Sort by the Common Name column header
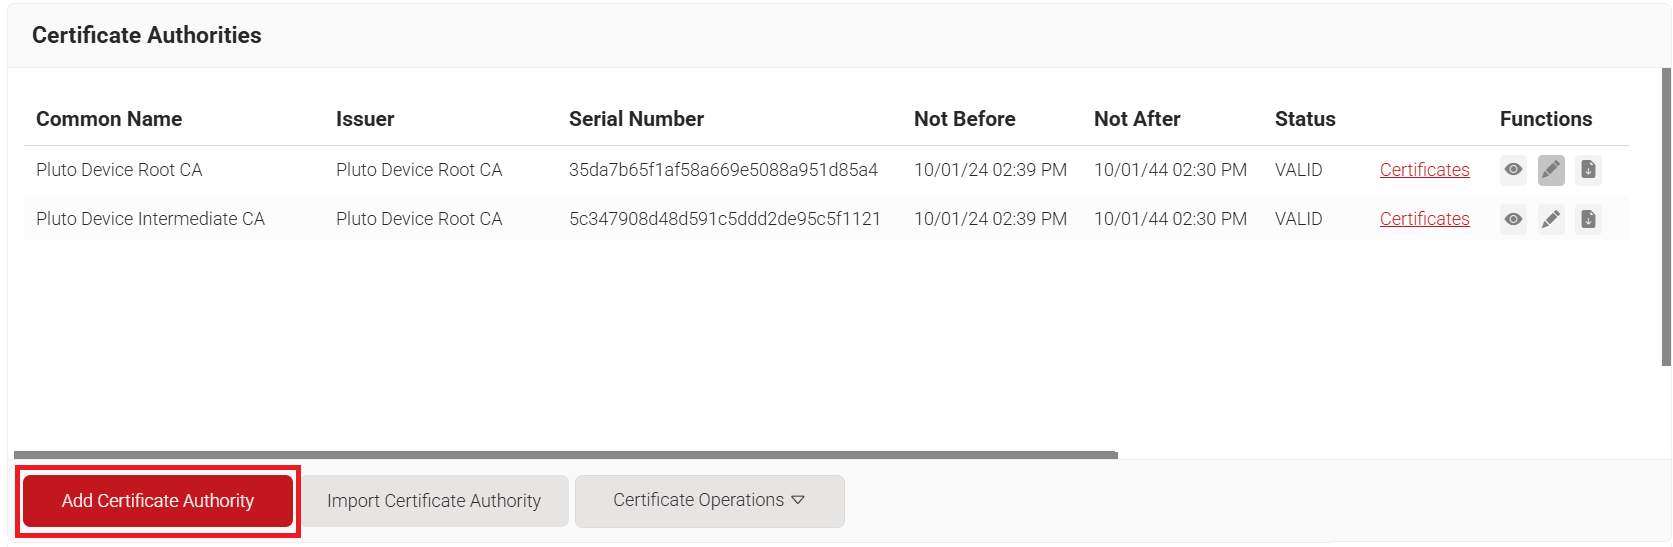1673x547 pixels. (109, 119)
